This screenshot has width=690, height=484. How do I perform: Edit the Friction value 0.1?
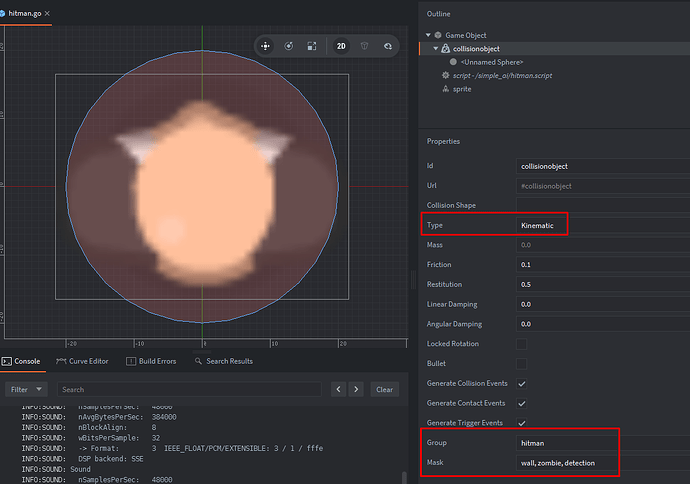603,265
